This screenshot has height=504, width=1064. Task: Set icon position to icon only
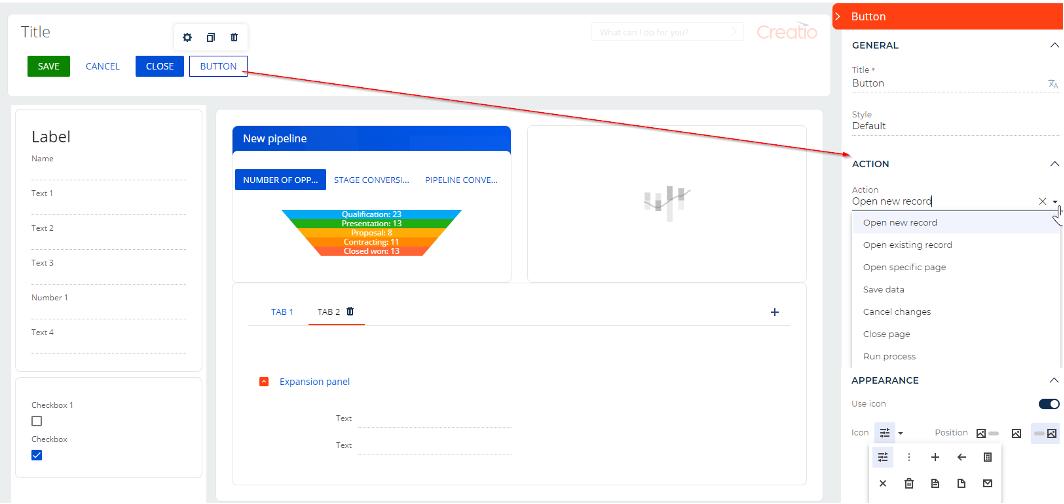1016,433
